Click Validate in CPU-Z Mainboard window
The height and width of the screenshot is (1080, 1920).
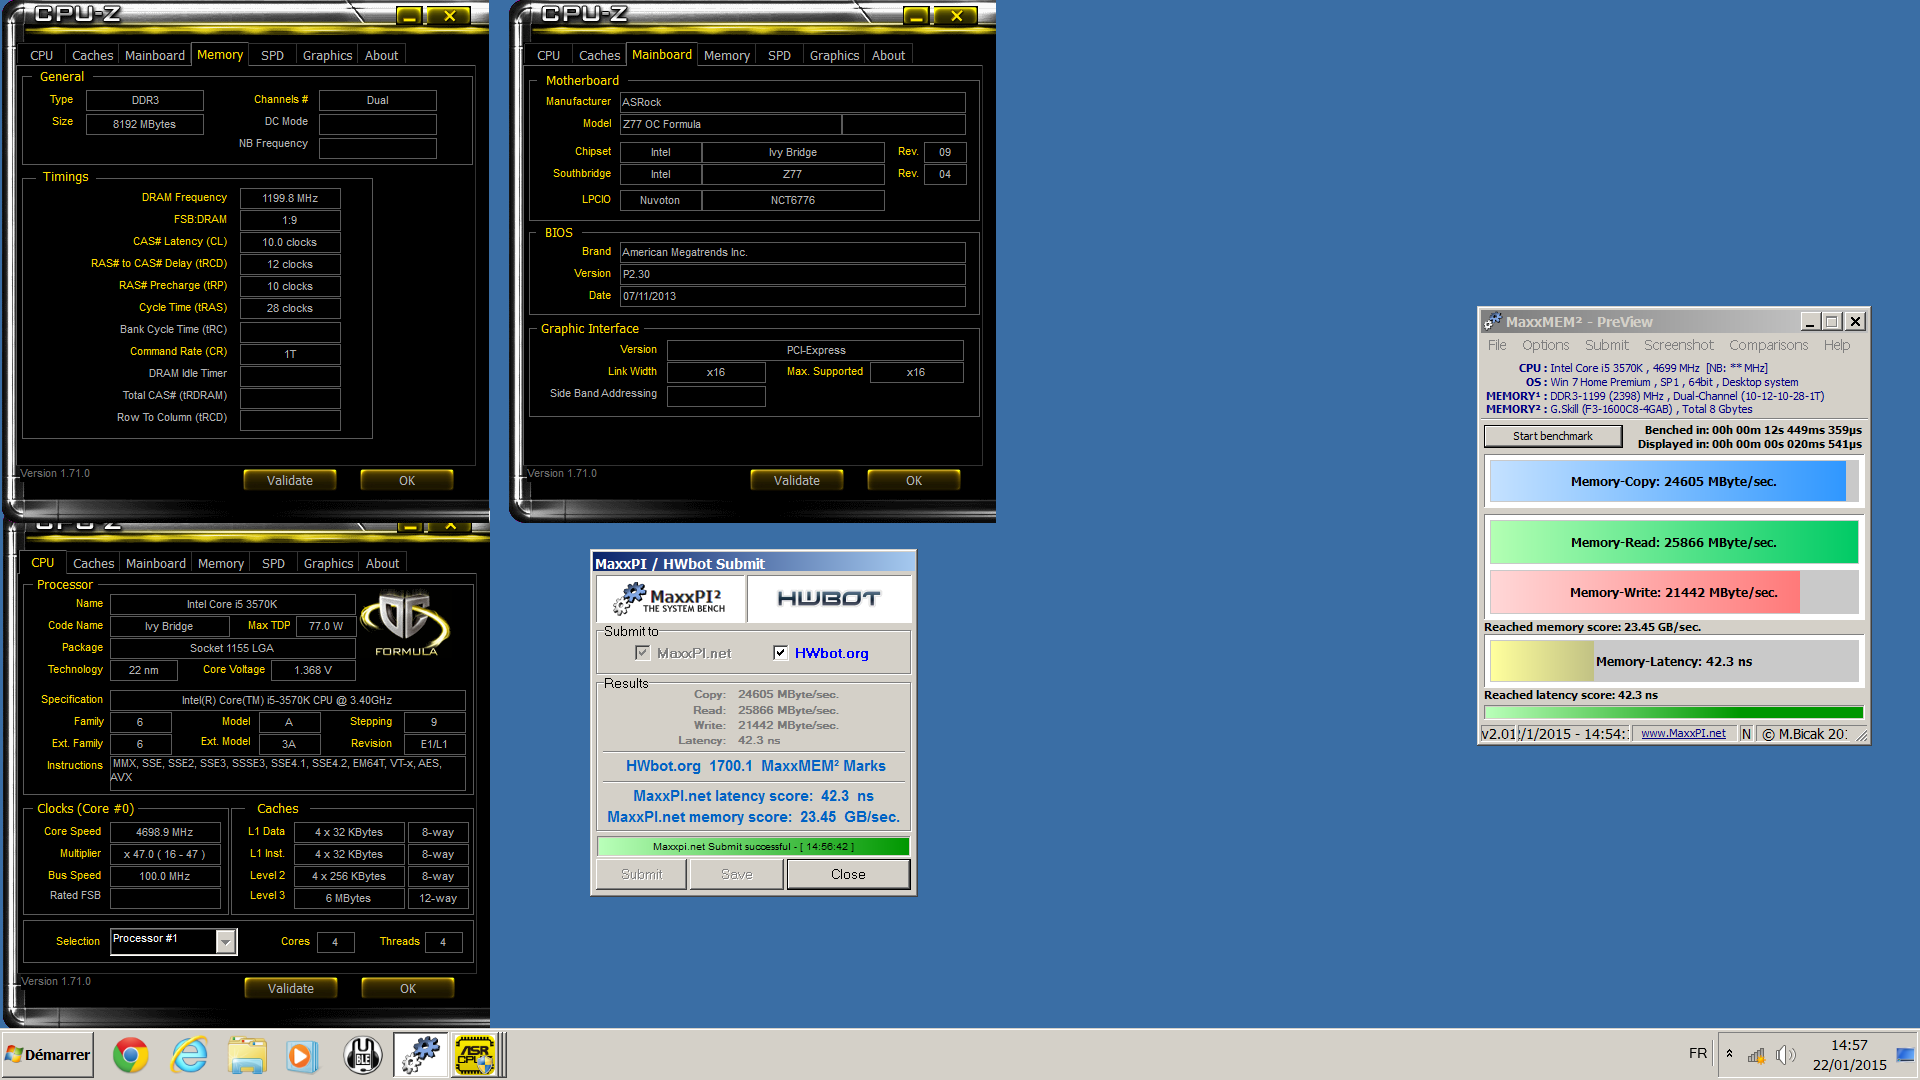(x=797, y=480)
